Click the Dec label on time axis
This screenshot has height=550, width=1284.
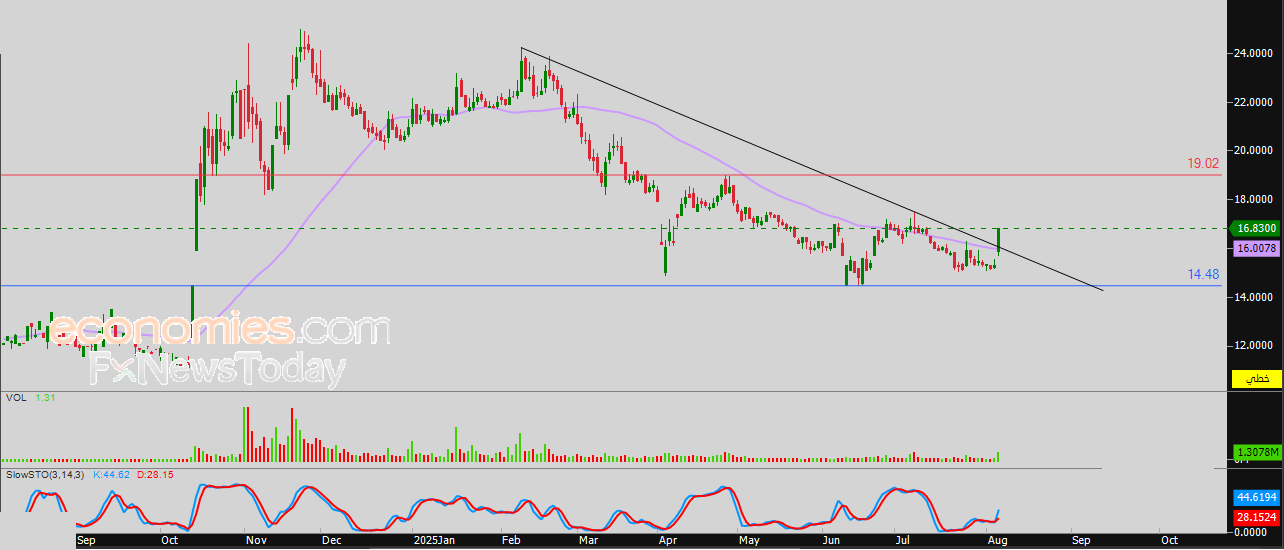coord(332,540)
